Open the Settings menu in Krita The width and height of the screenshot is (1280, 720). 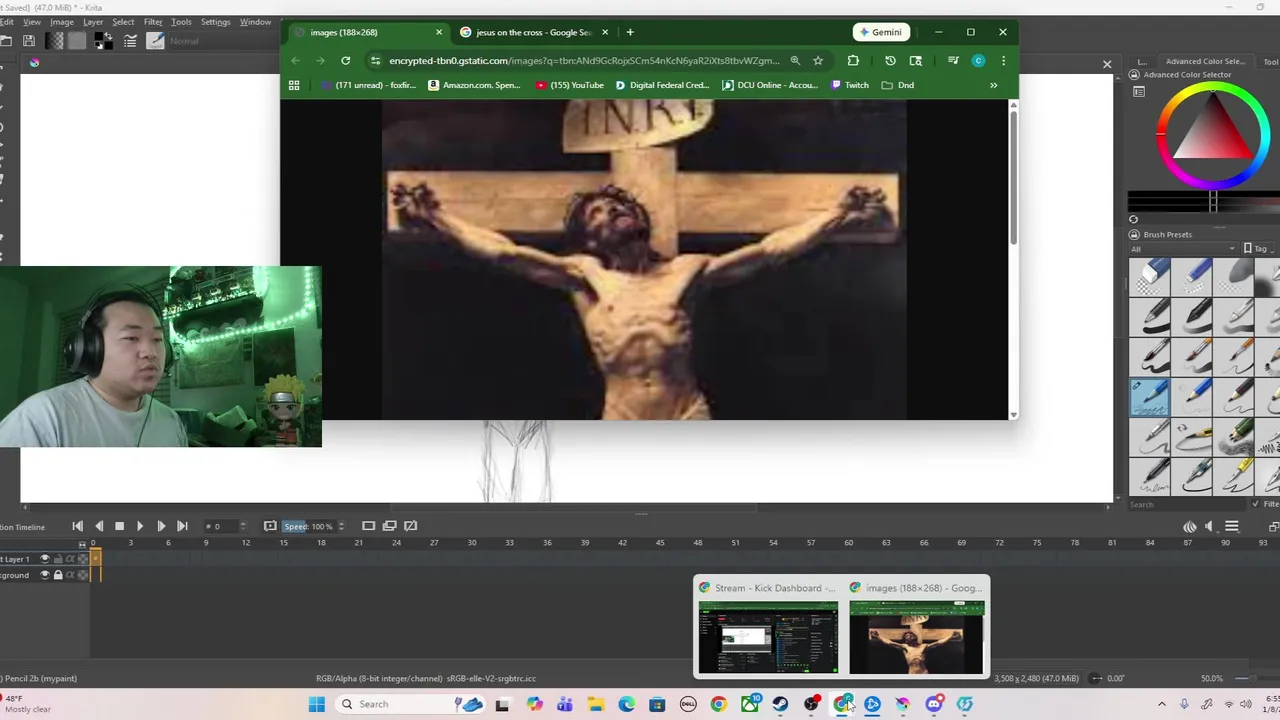(x=215, y=22)
